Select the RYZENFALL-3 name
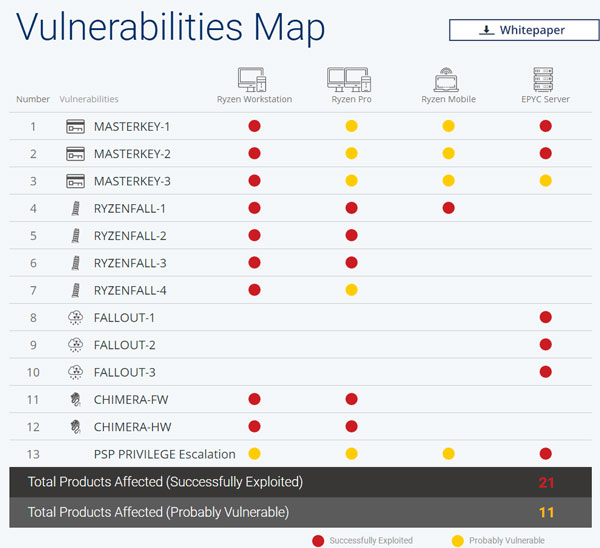The width and height of the screenshot is (600, 548). (x=130, y=263)
